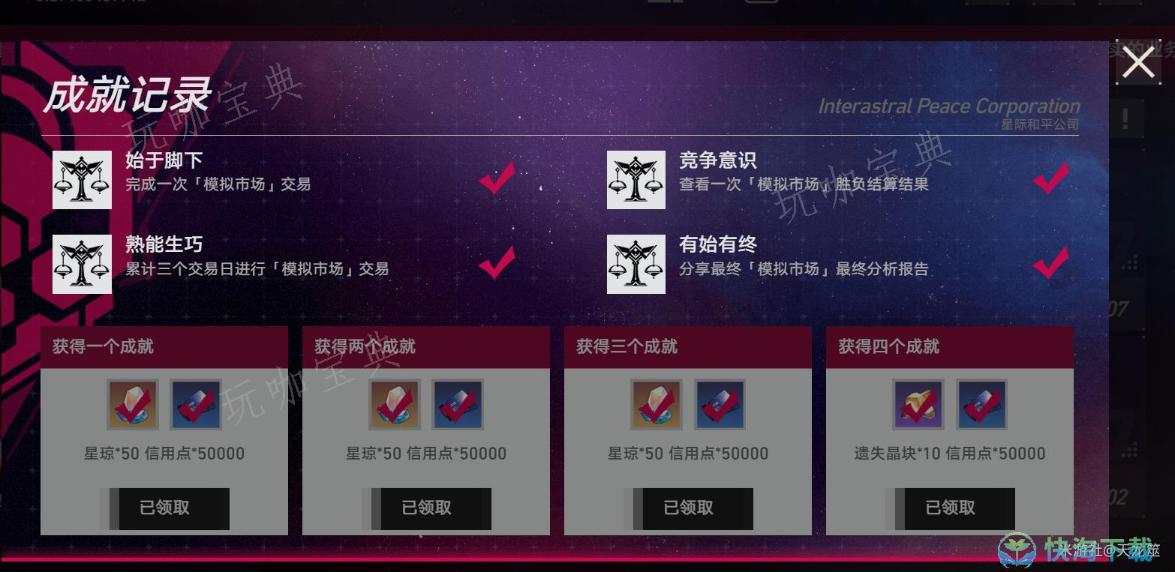Viewport: 1175px width, 572px height.
Task: Click the 始于脚下 achievement title text
Action: (x=164, y=160)
